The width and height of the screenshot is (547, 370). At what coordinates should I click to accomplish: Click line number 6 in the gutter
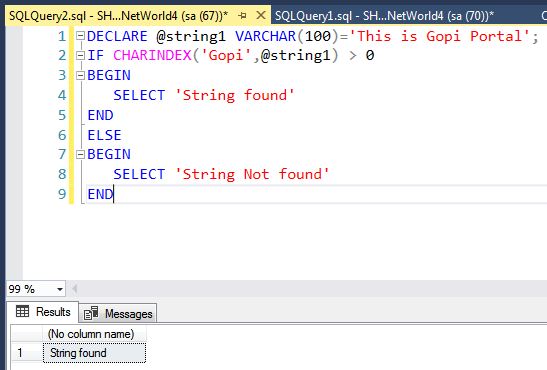coord(62,135)
